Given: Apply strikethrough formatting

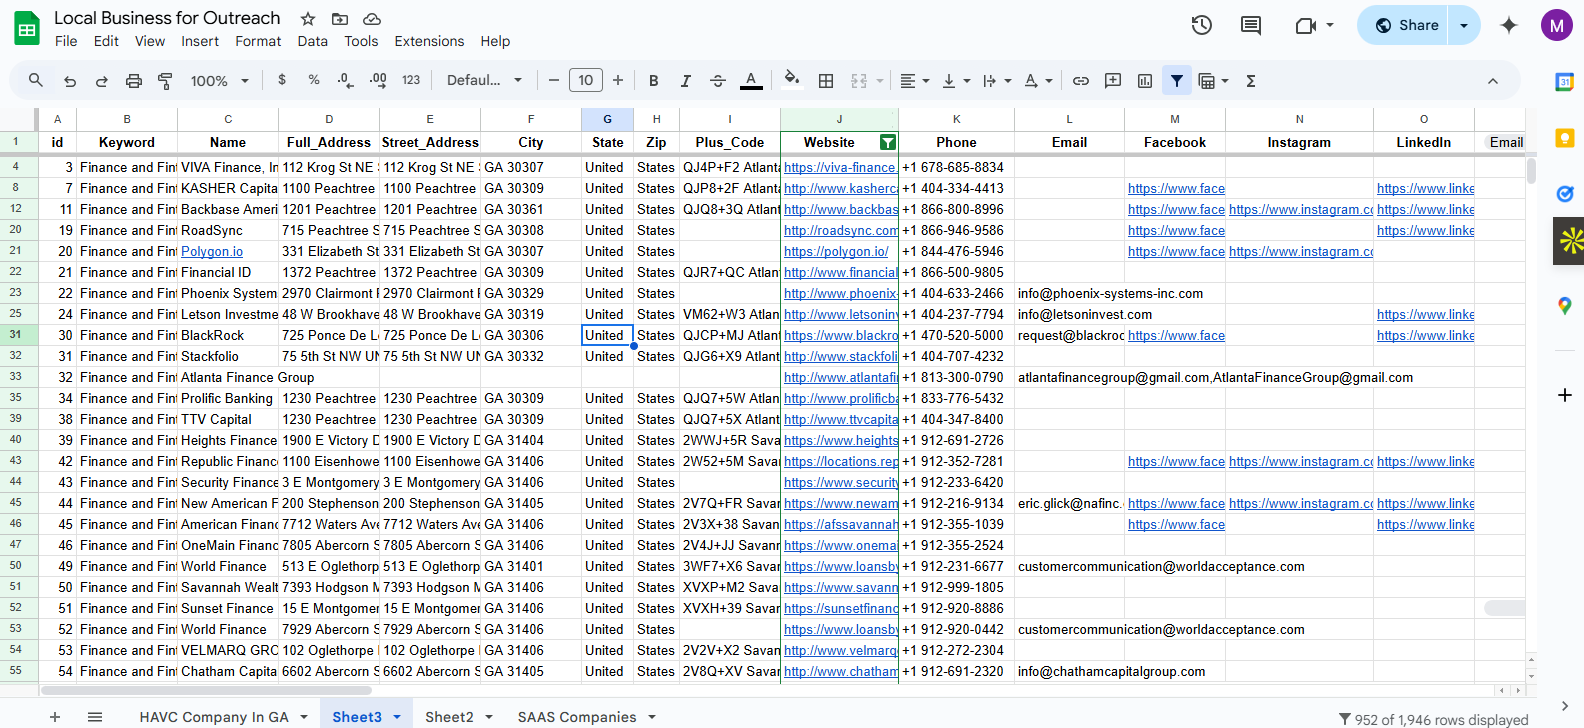Looking at the screenshot, I should 717,81.
